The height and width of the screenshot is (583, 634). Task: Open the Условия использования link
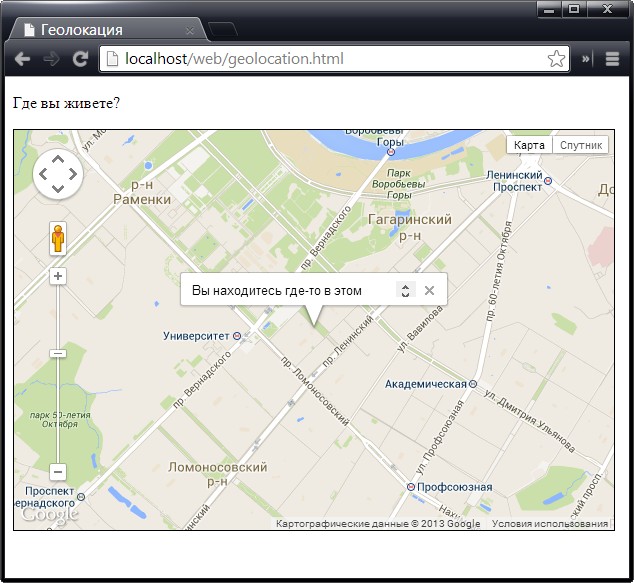pos(550,524)
